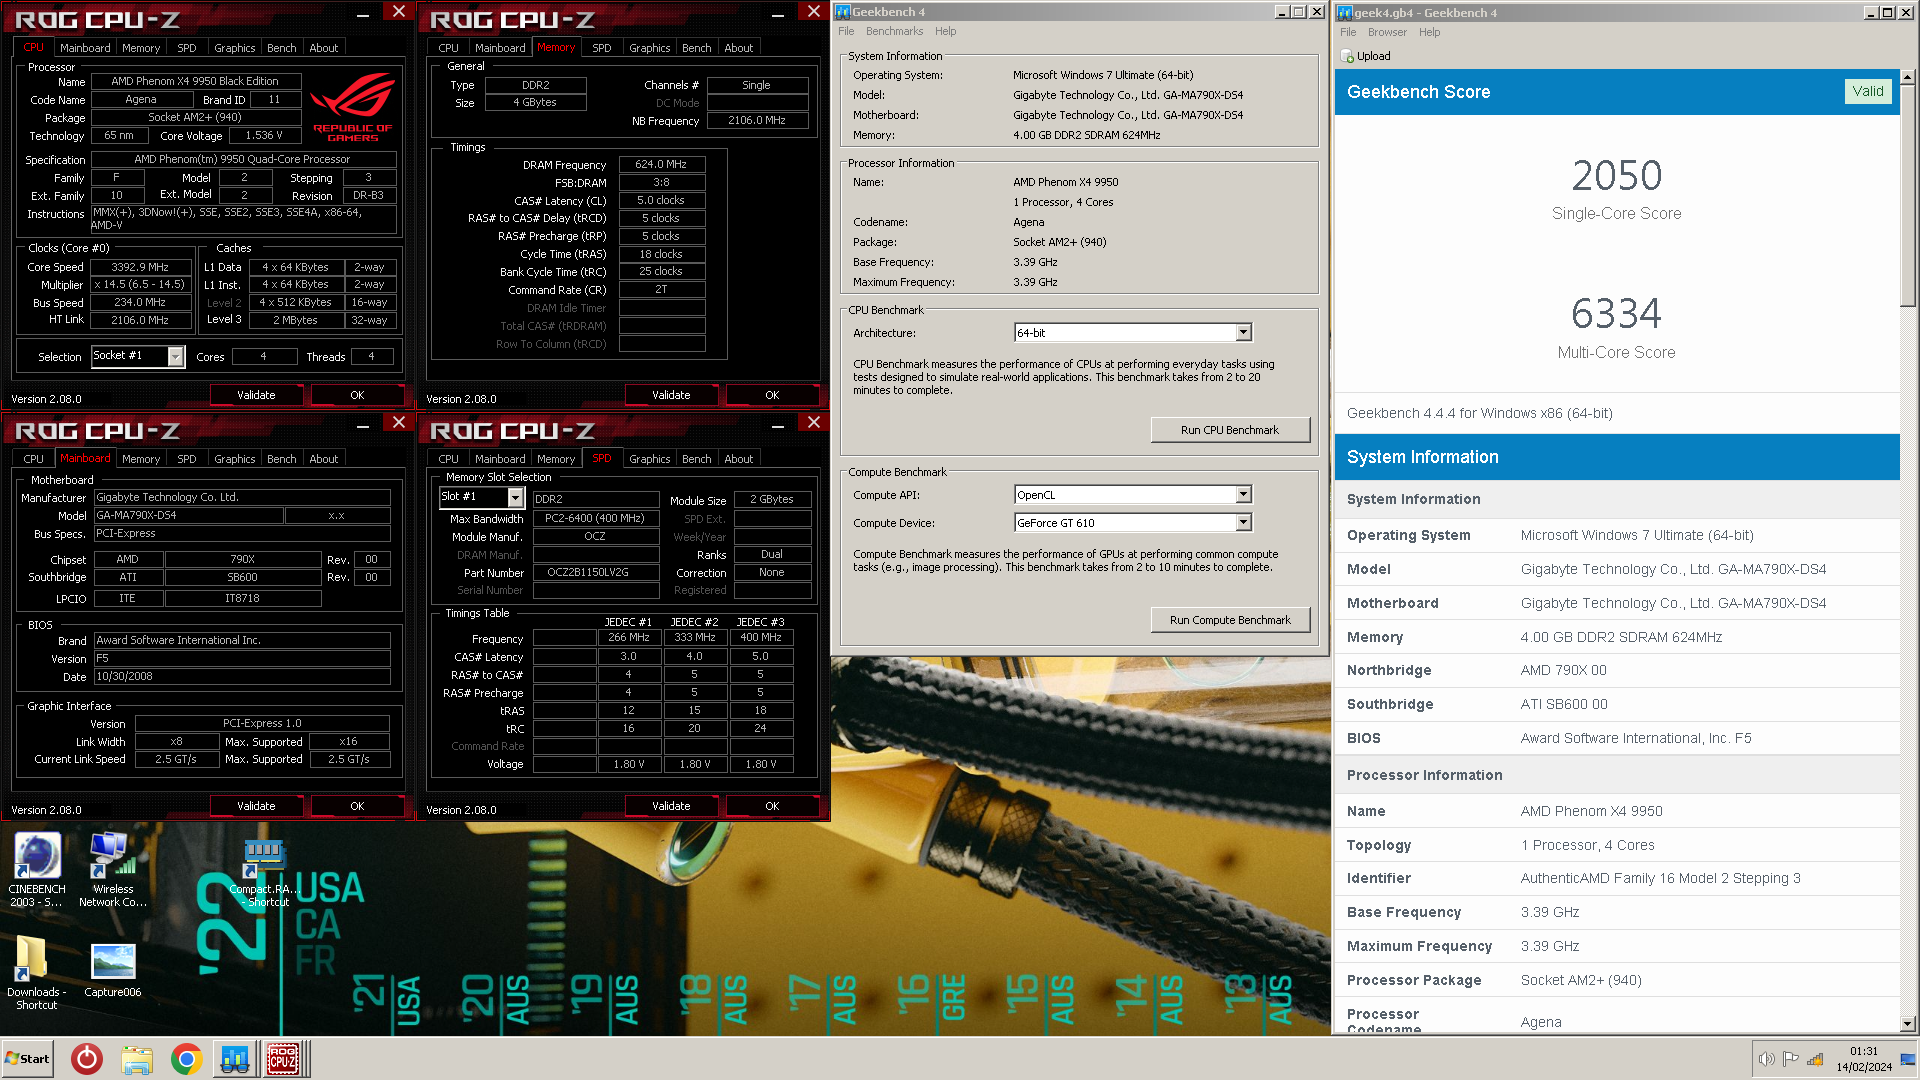The image size is (1920, 1080).
Task: Click the DRAM Frequency 624.0 MHz field
Action: 662,164
